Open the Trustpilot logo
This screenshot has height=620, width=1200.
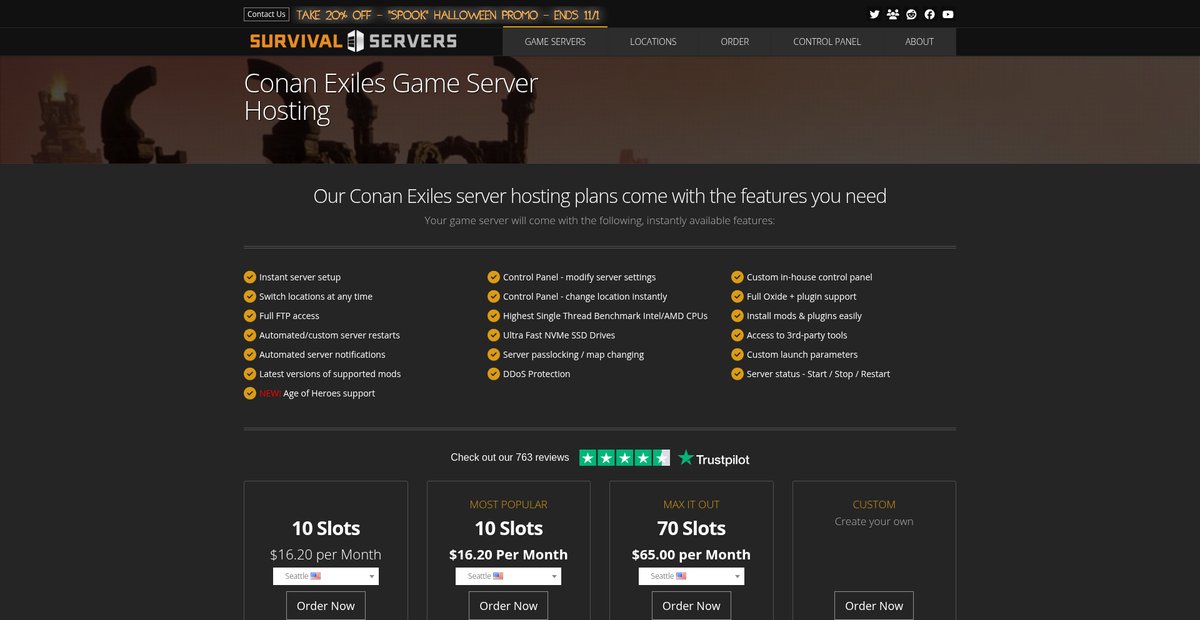pyautogui.click(x=714, y=458)
